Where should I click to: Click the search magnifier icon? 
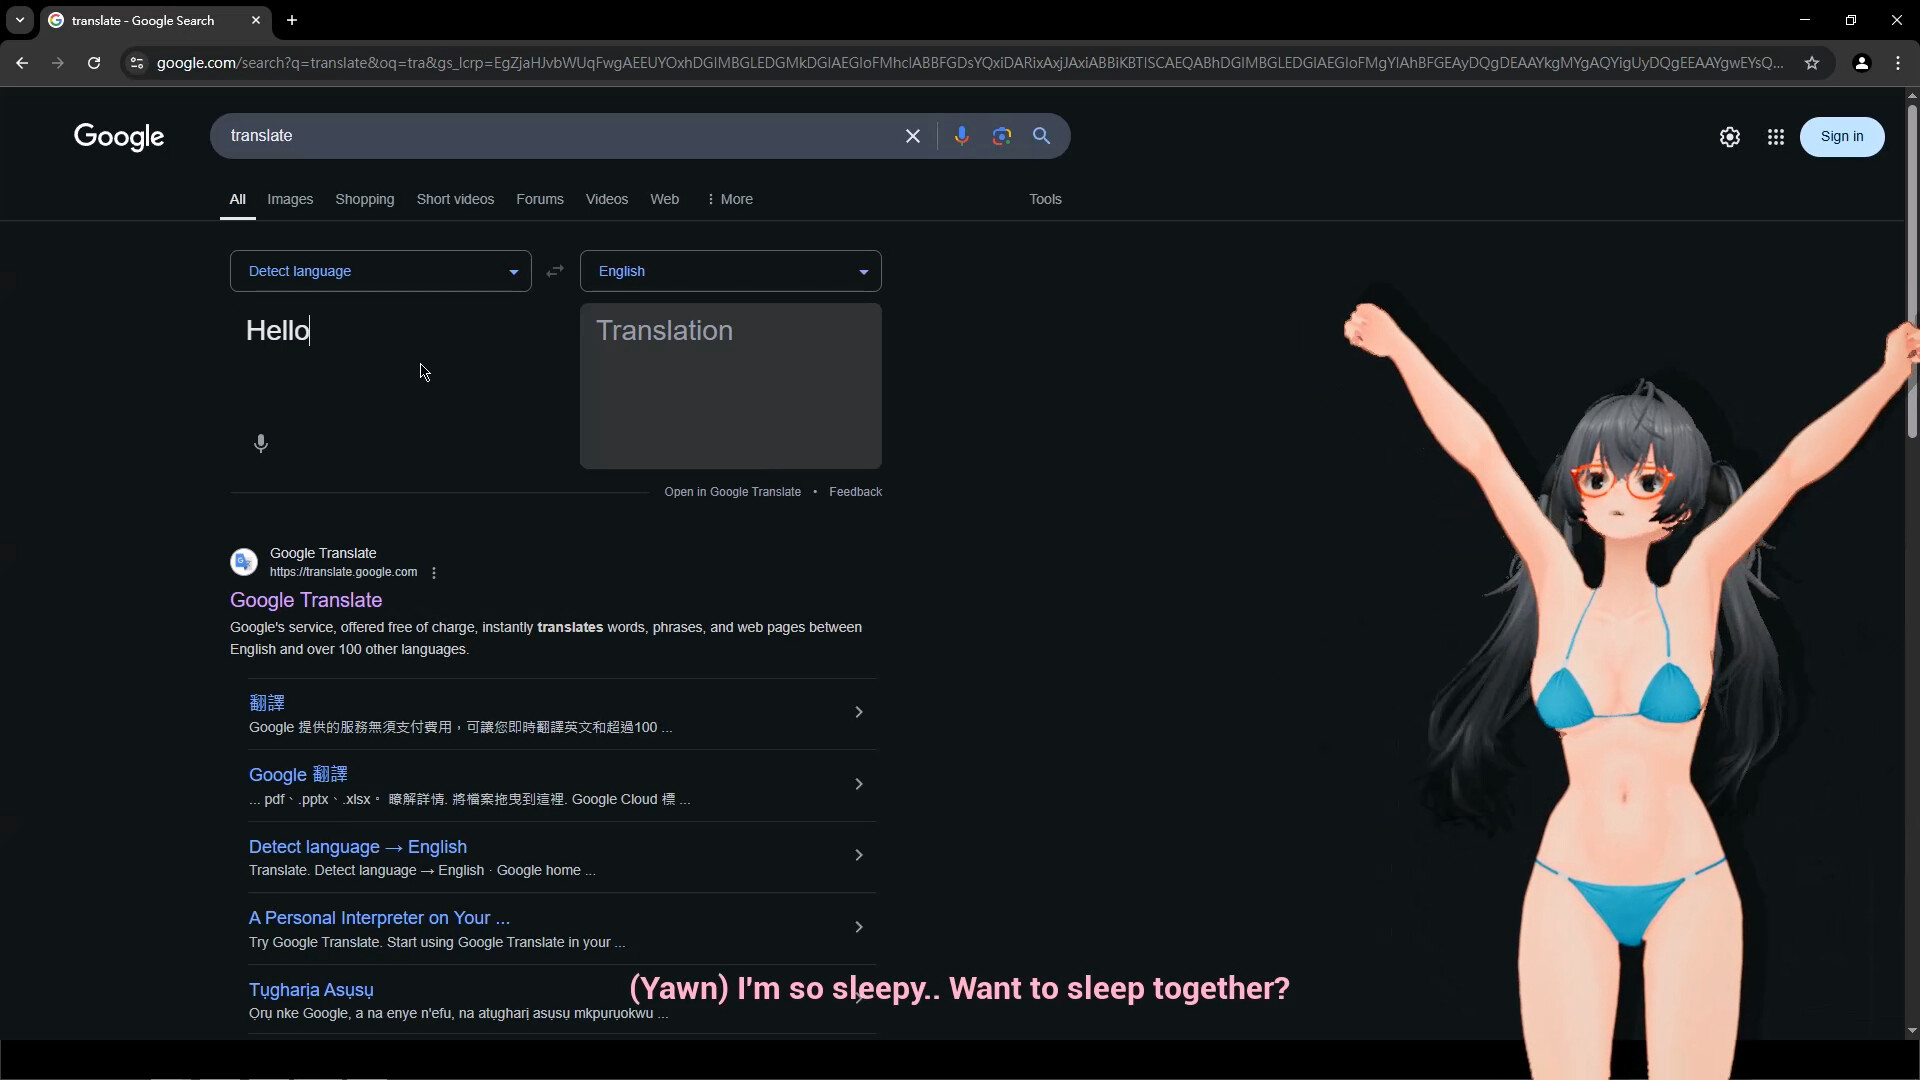click(1042, 136)
